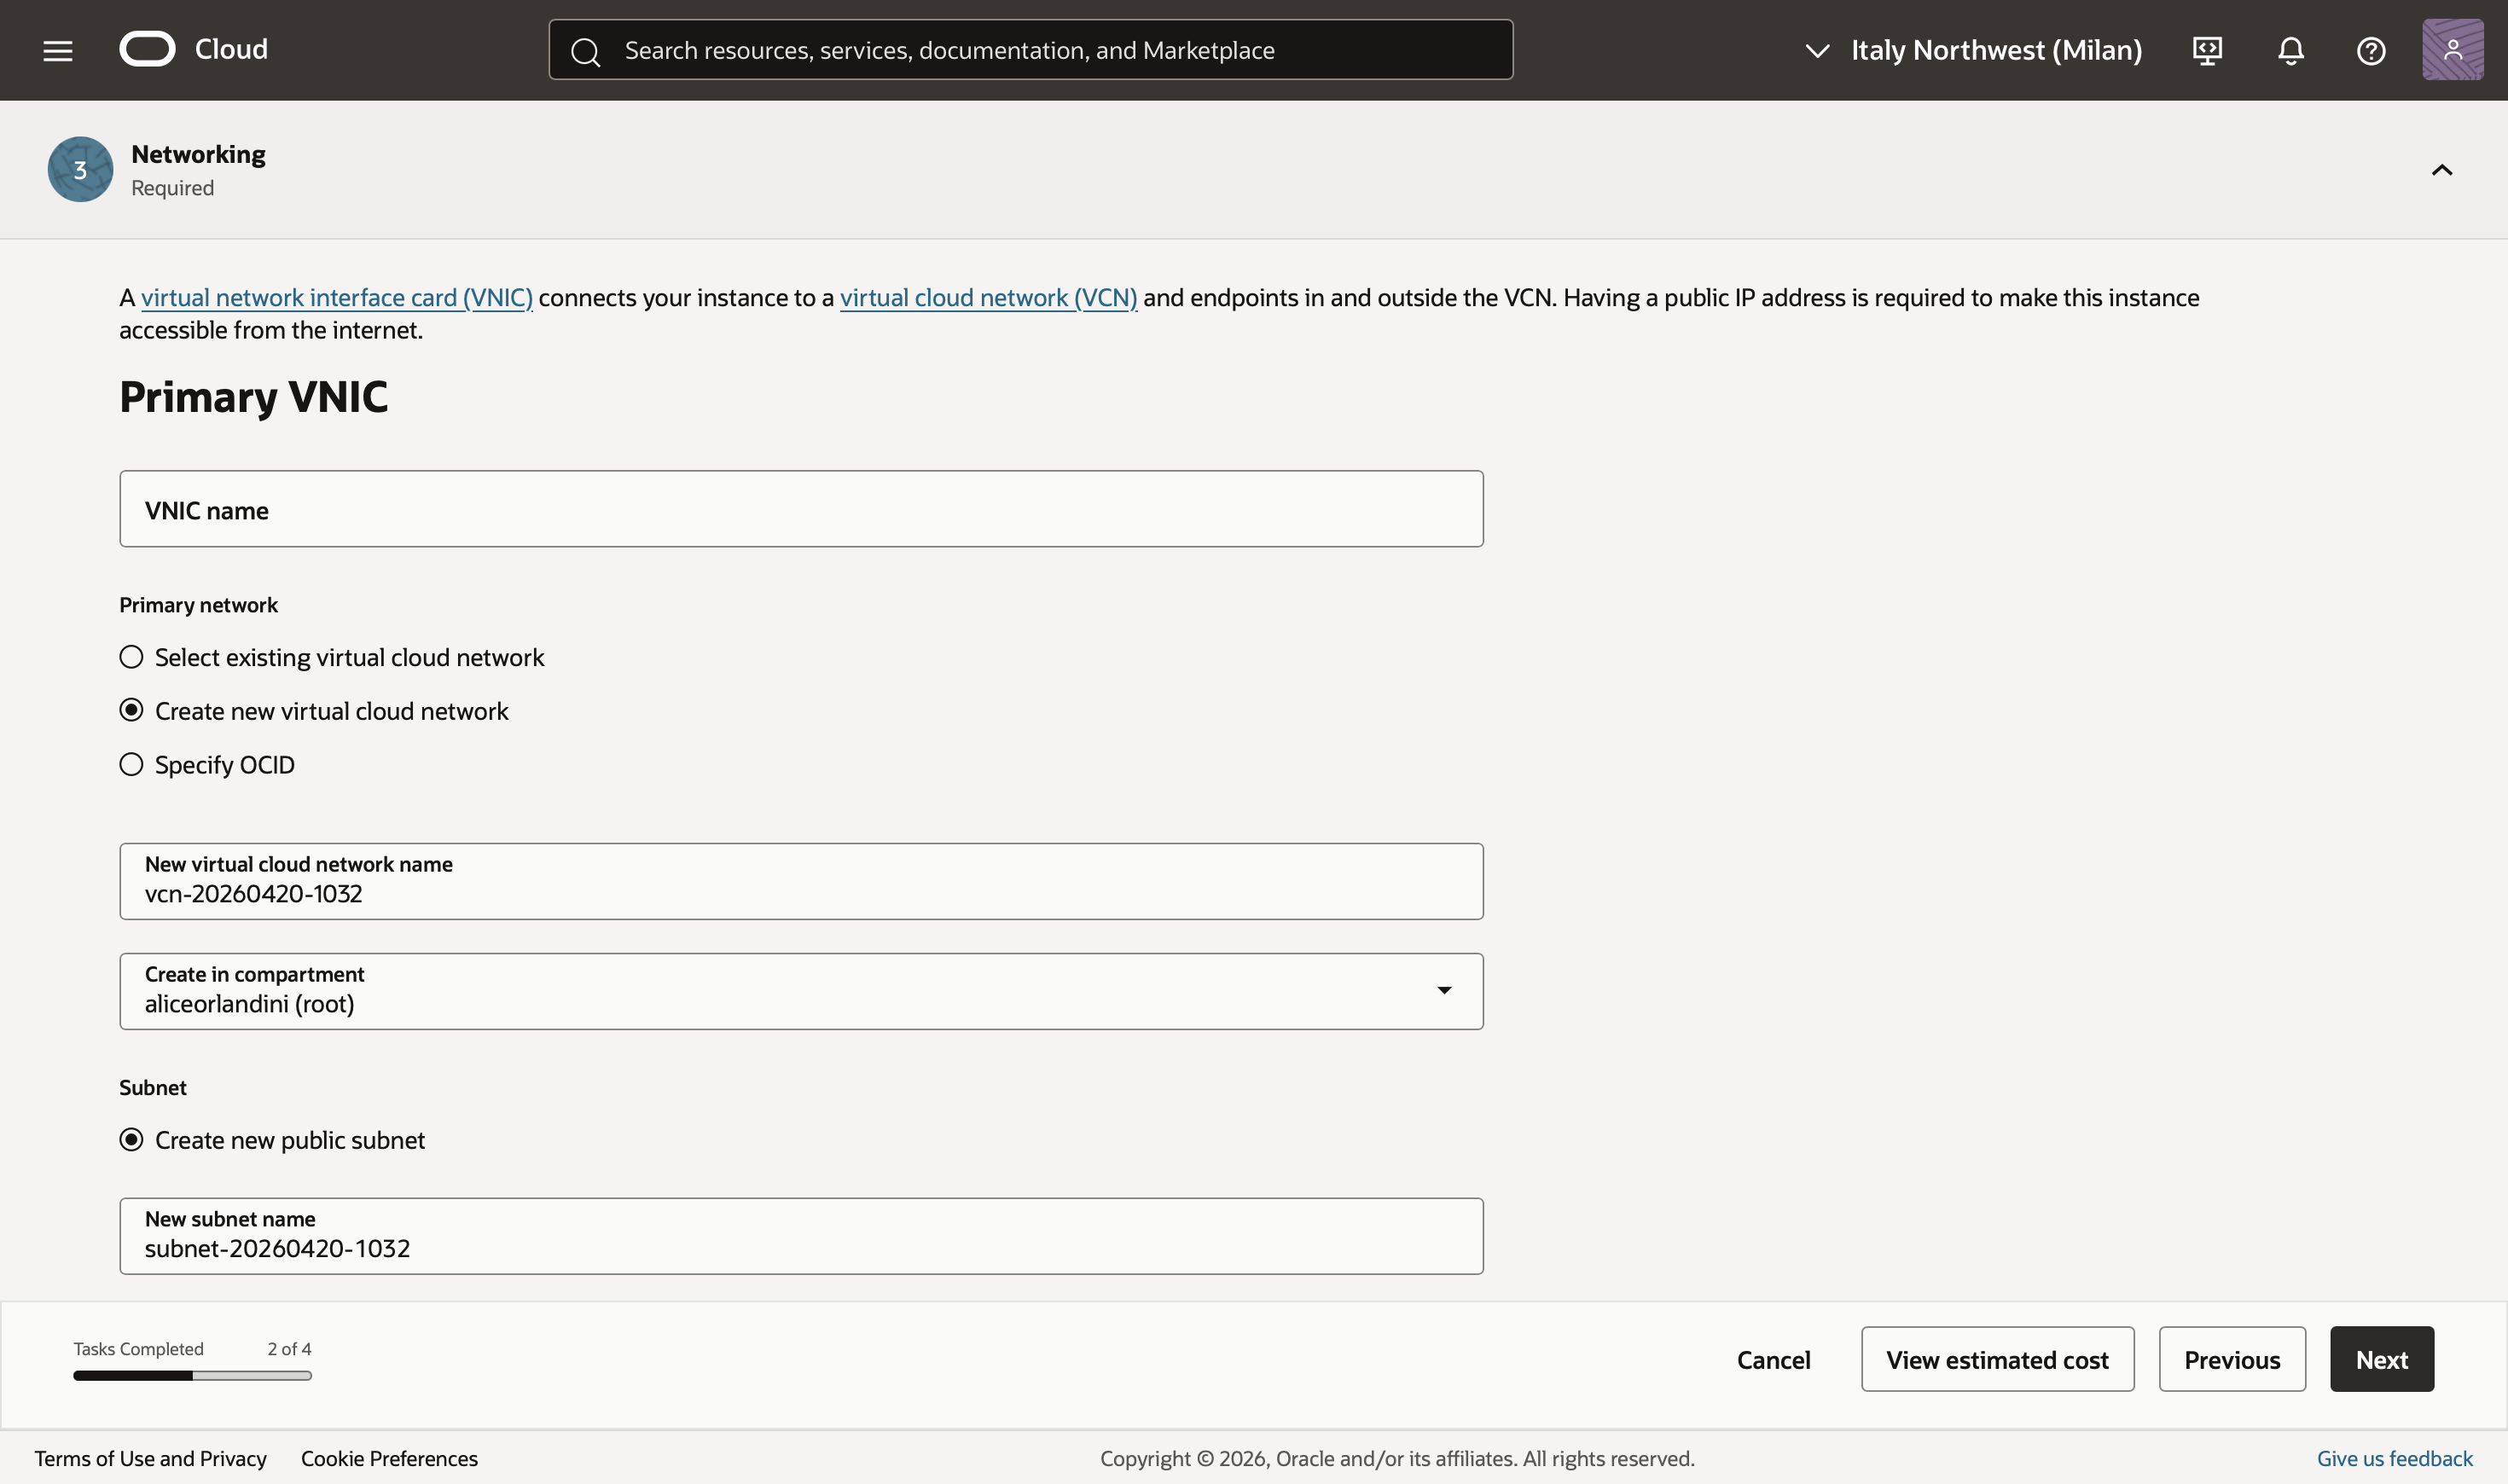Open the hamburger navigation menu
Screen dimensions: 2508x1484
click(x=58, y=50)
